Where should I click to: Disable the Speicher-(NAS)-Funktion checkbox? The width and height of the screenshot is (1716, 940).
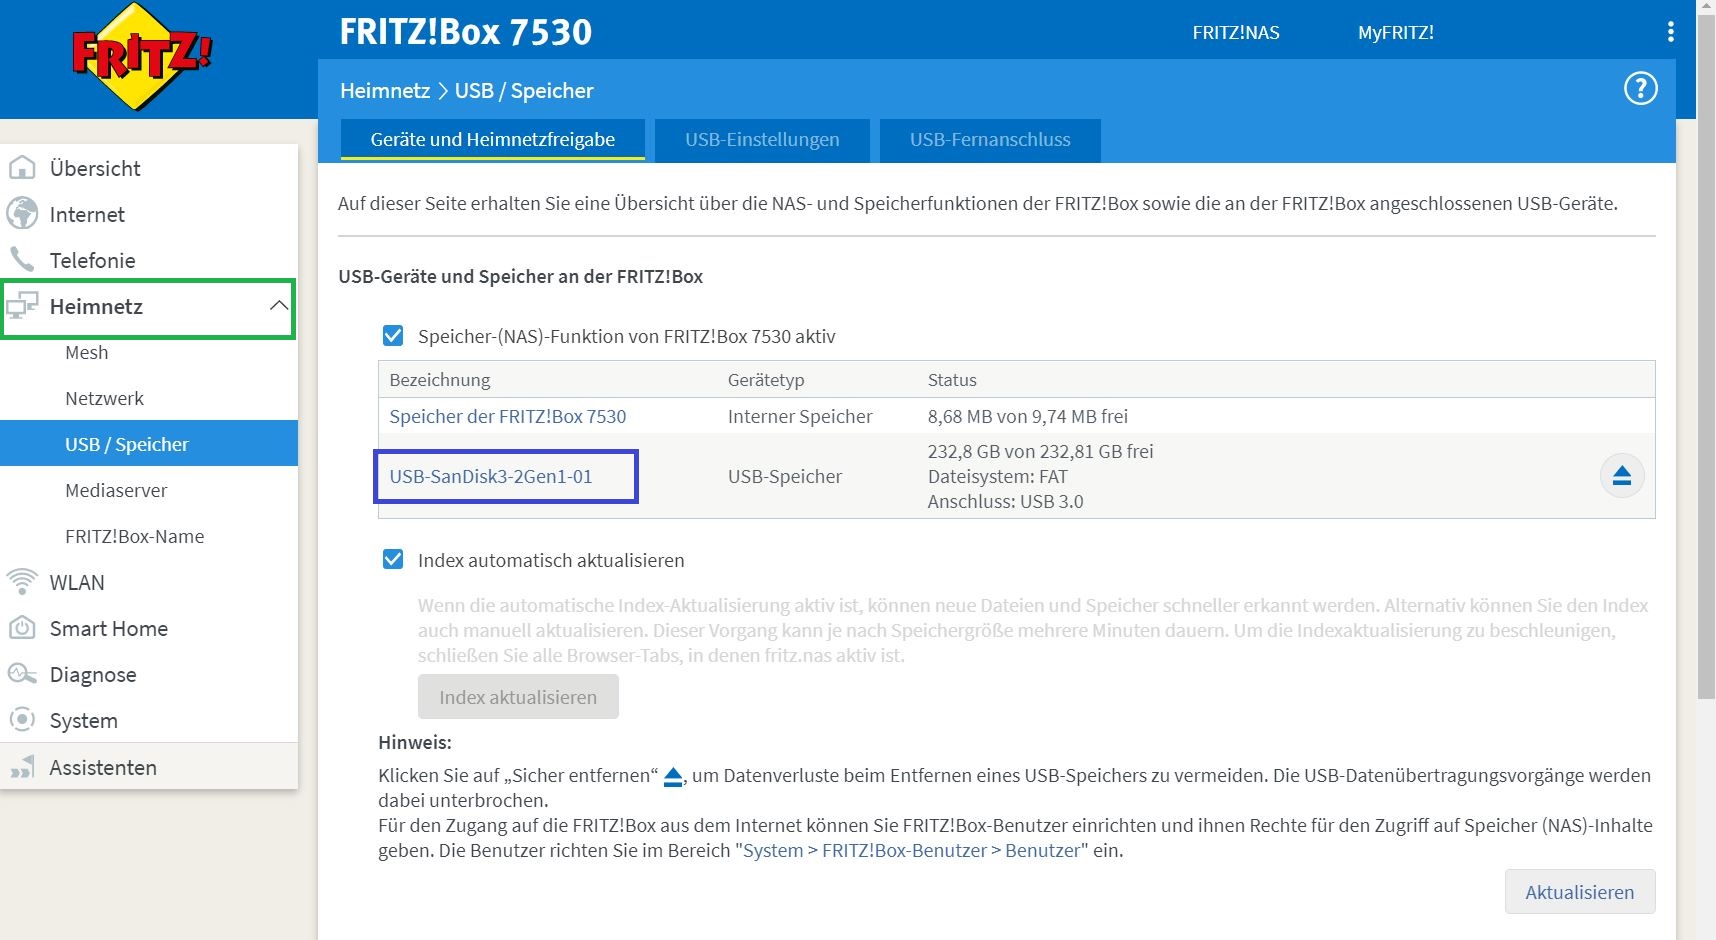click(393, 336)
